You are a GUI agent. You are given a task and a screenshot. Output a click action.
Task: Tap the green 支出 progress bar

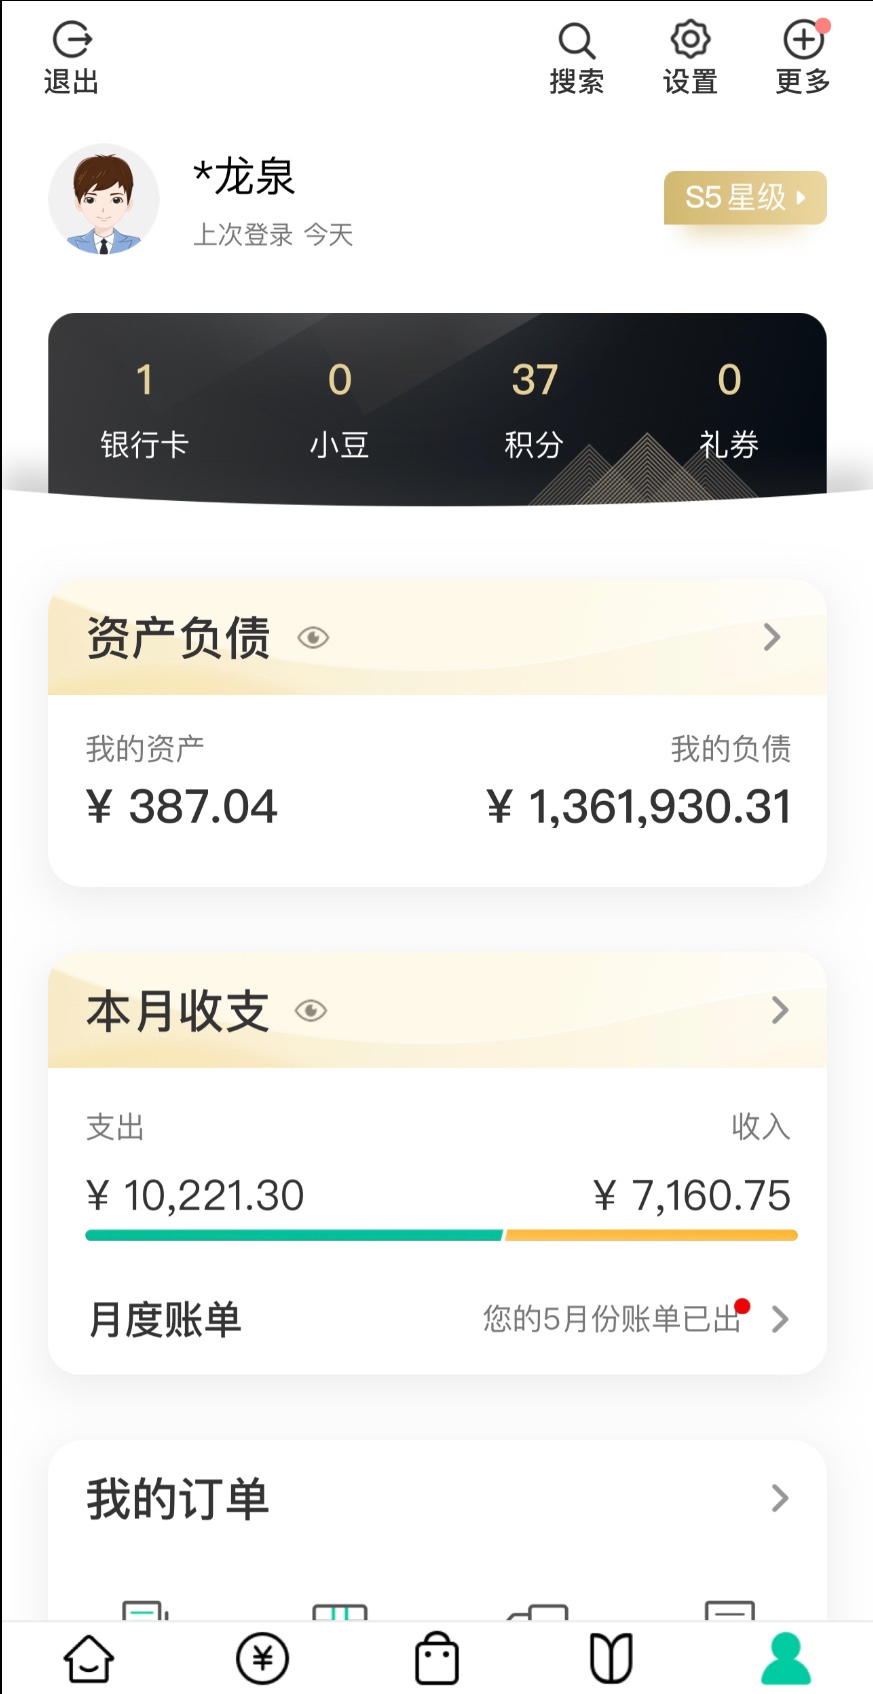pos(294,1236)
